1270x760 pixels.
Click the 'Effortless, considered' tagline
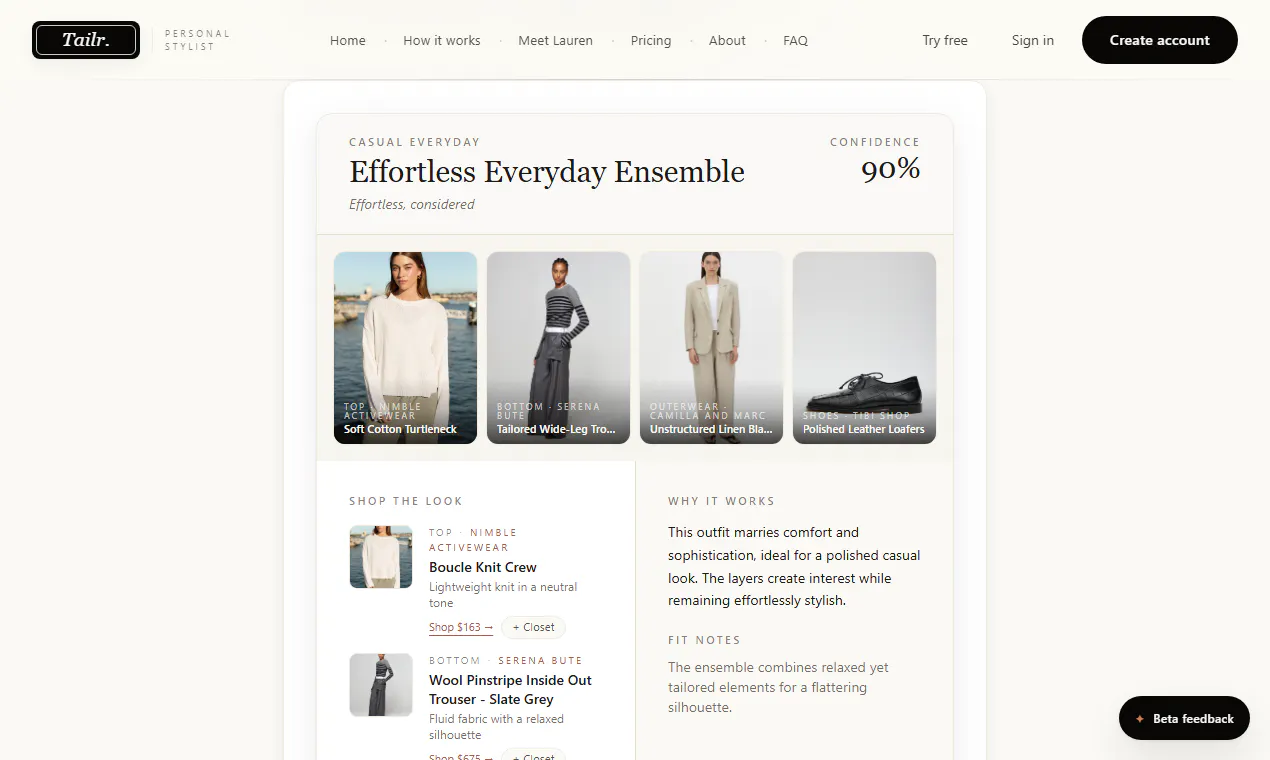412,205
